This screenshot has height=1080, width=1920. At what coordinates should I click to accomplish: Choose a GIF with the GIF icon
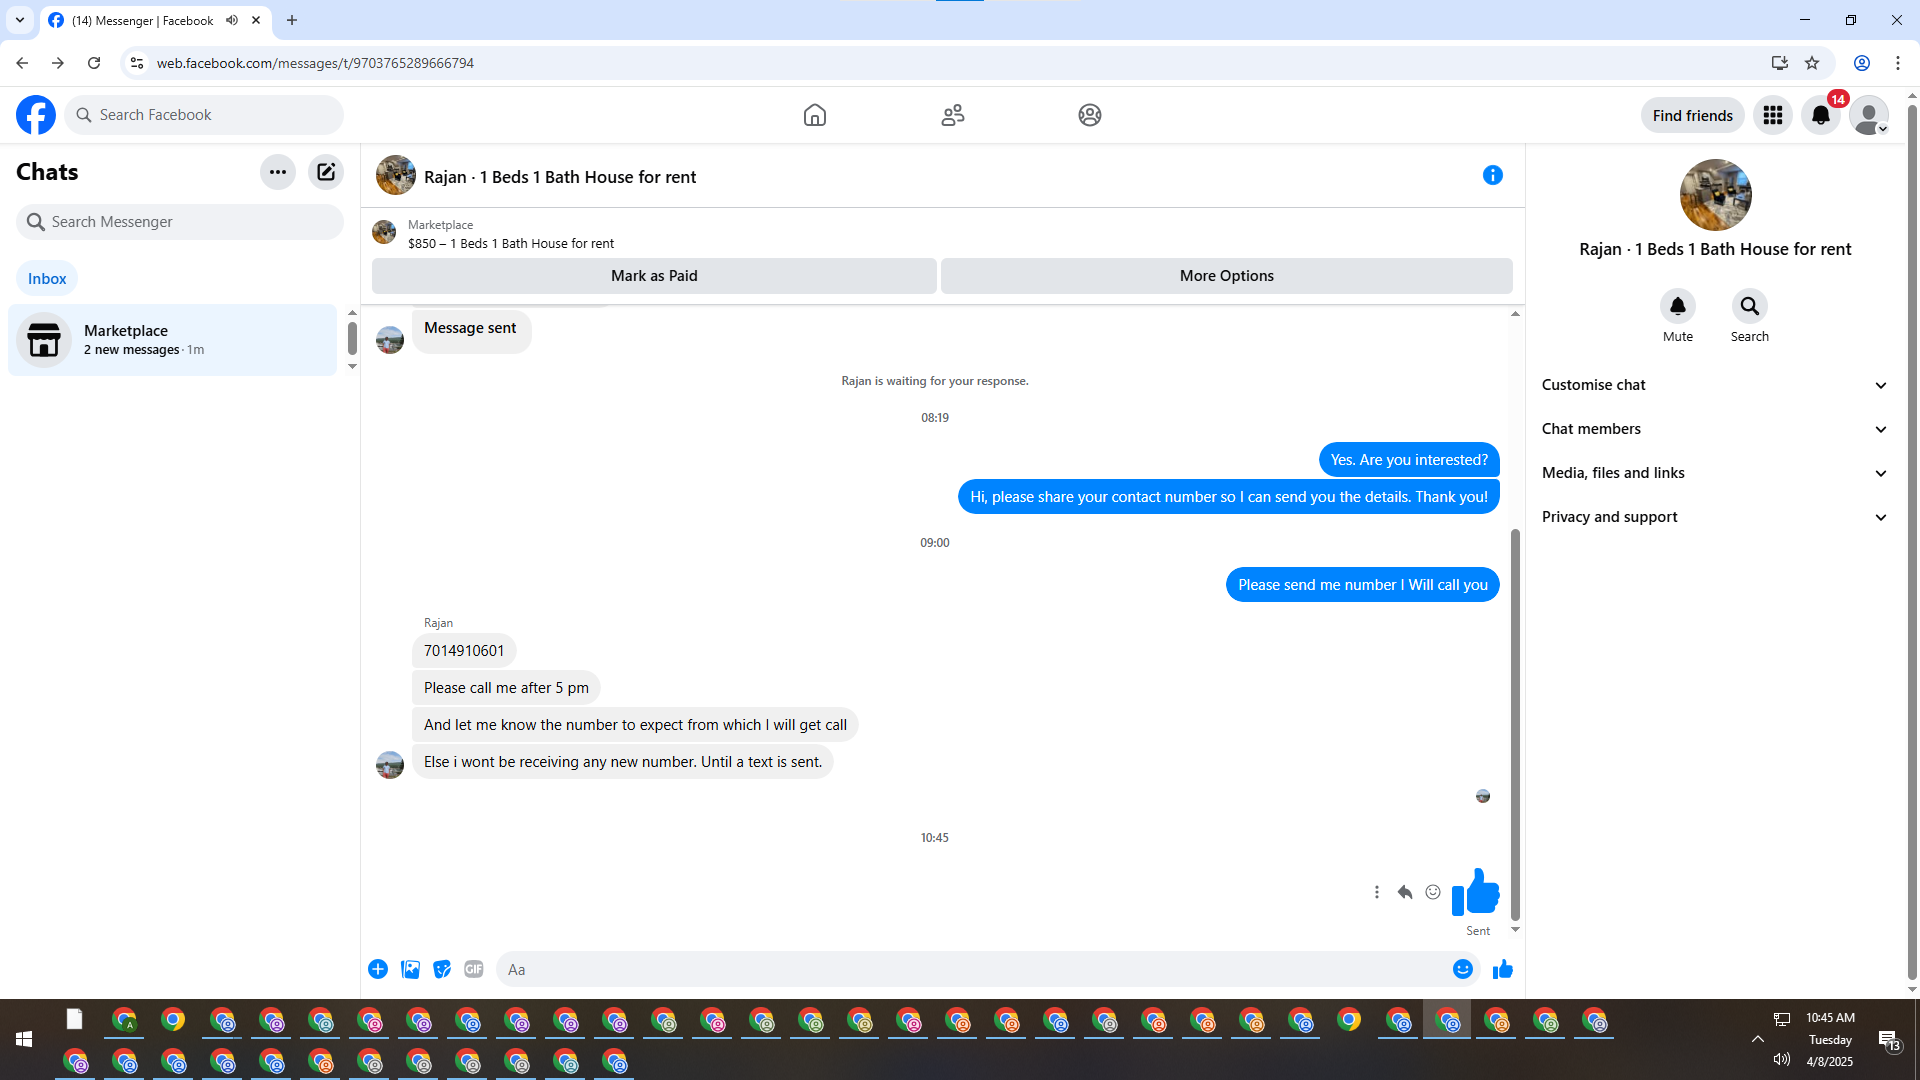click(x=474, y=969)
